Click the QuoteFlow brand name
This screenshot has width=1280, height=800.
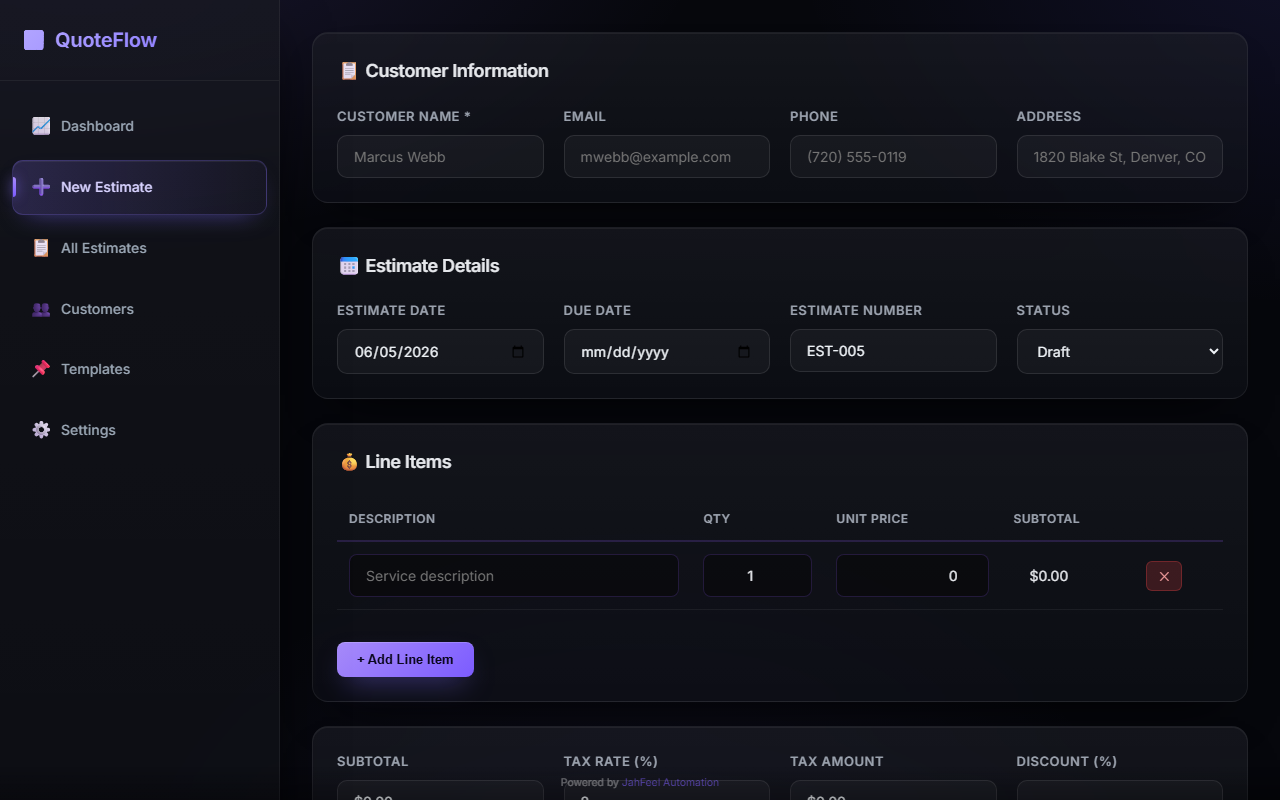(106, 40)
